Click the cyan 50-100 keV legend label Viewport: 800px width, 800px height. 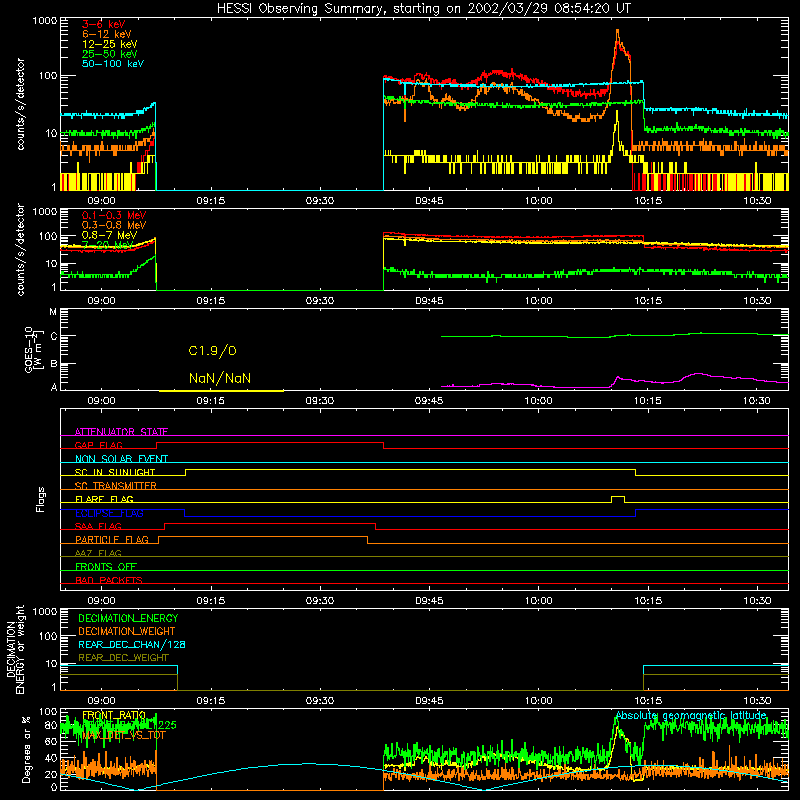point(113,64)
